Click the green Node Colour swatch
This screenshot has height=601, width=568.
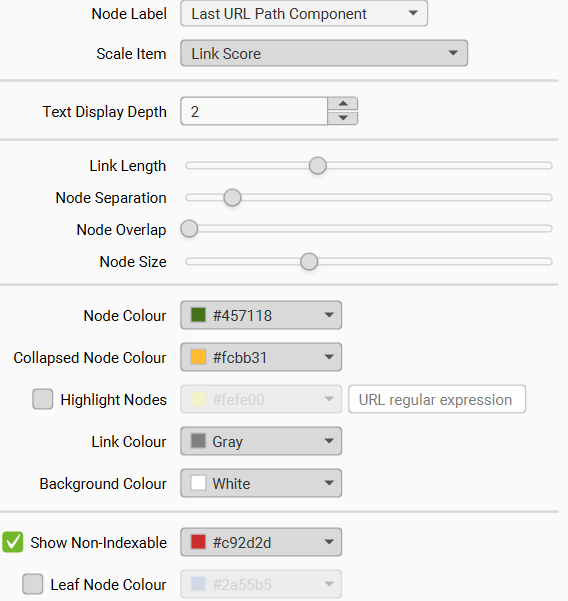pos(198,315)
